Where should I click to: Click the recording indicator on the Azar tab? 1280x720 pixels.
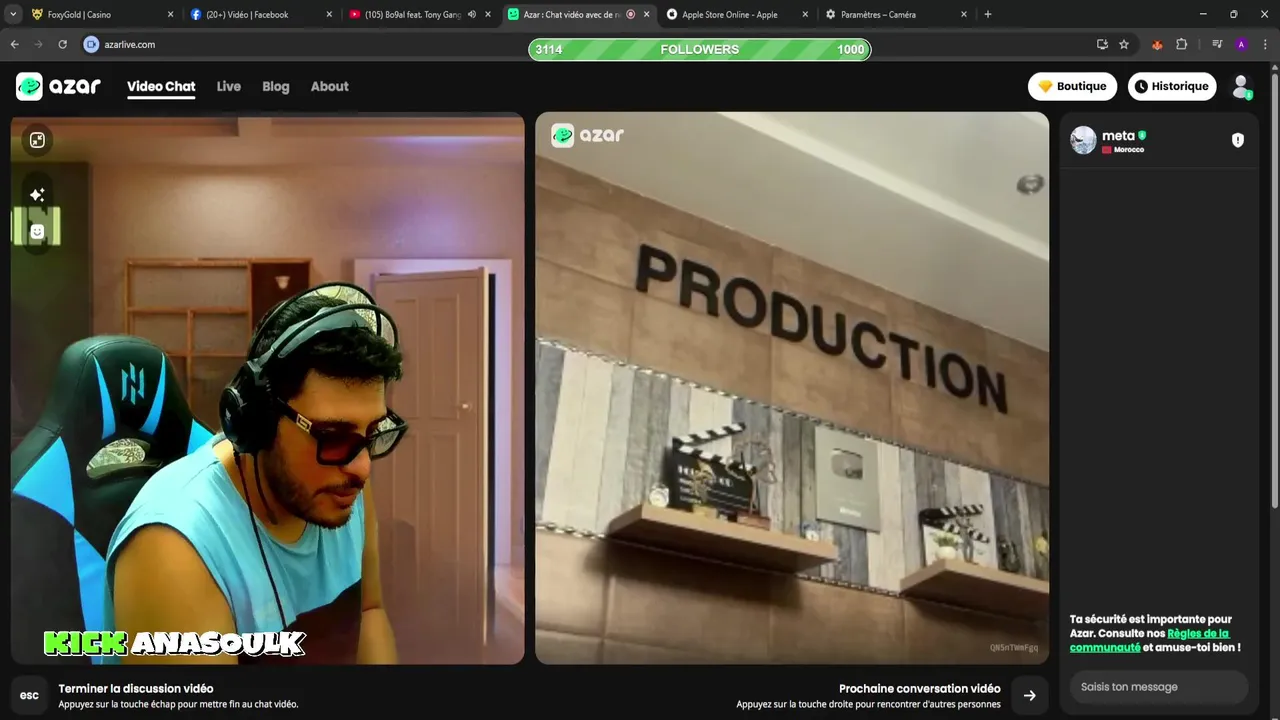point(631,14)
